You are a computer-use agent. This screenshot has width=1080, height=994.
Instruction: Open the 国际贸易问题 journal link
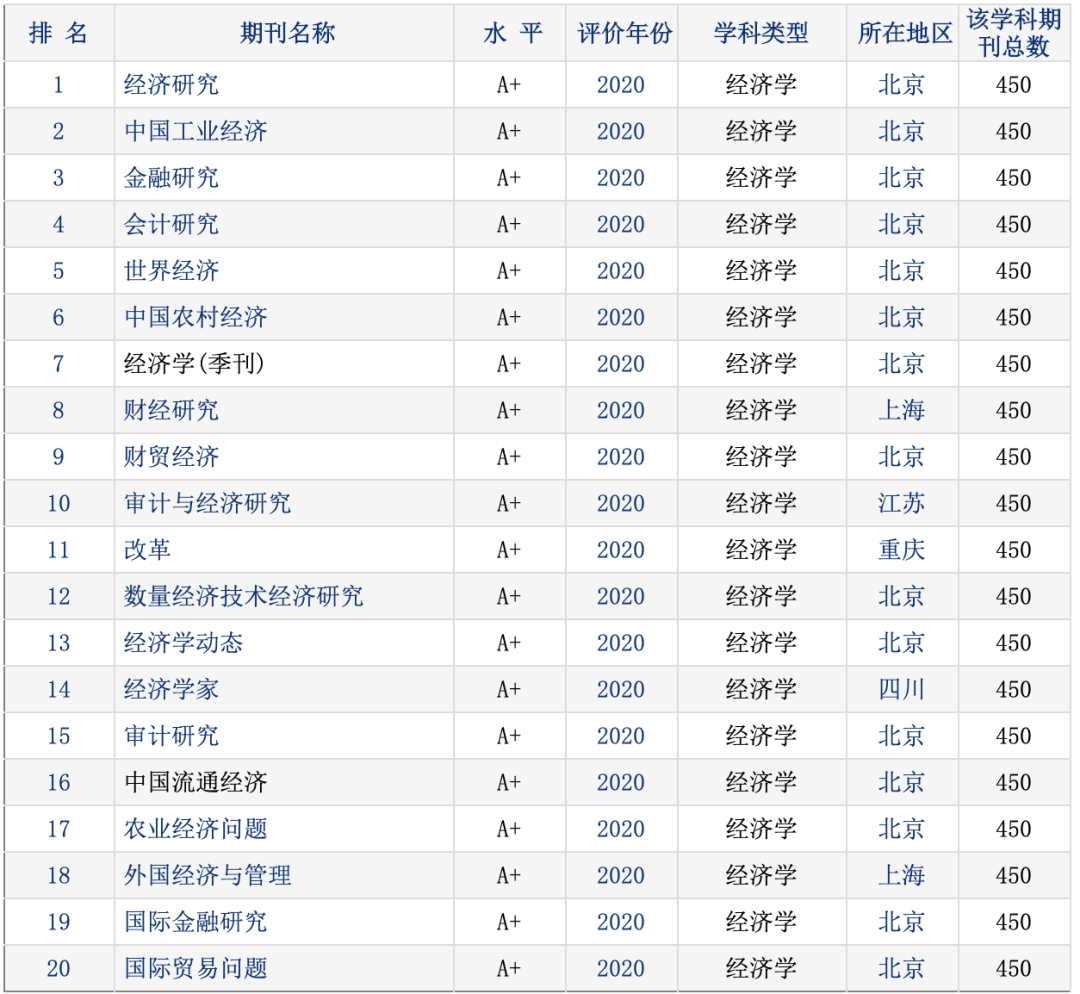[x=196, y=968]
